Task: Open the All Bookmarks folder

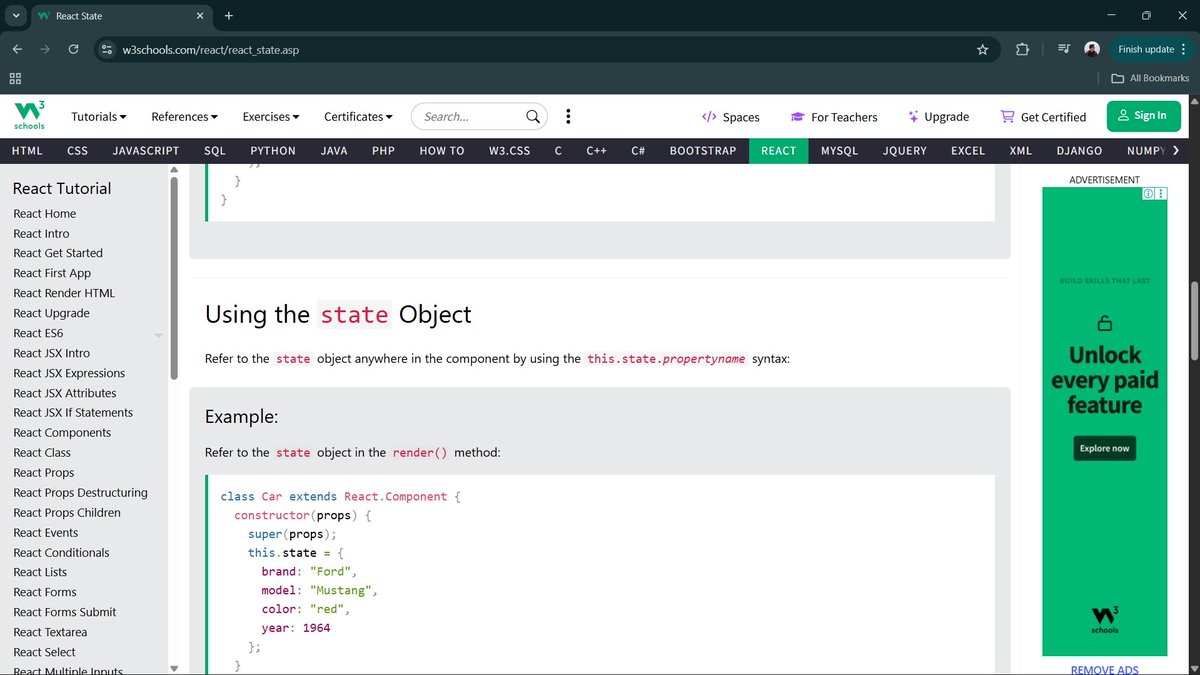Action: pyautogui.click(x=1150, y=78)
